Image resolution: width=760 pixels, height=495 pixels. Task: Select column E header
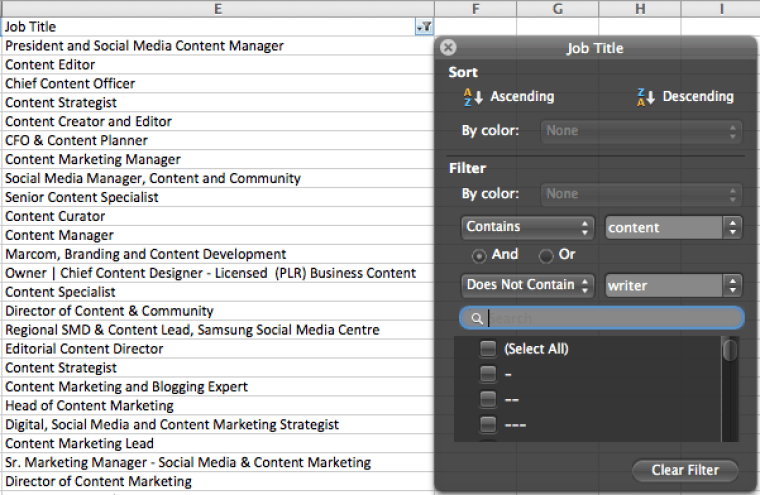[x=218, y=9]
